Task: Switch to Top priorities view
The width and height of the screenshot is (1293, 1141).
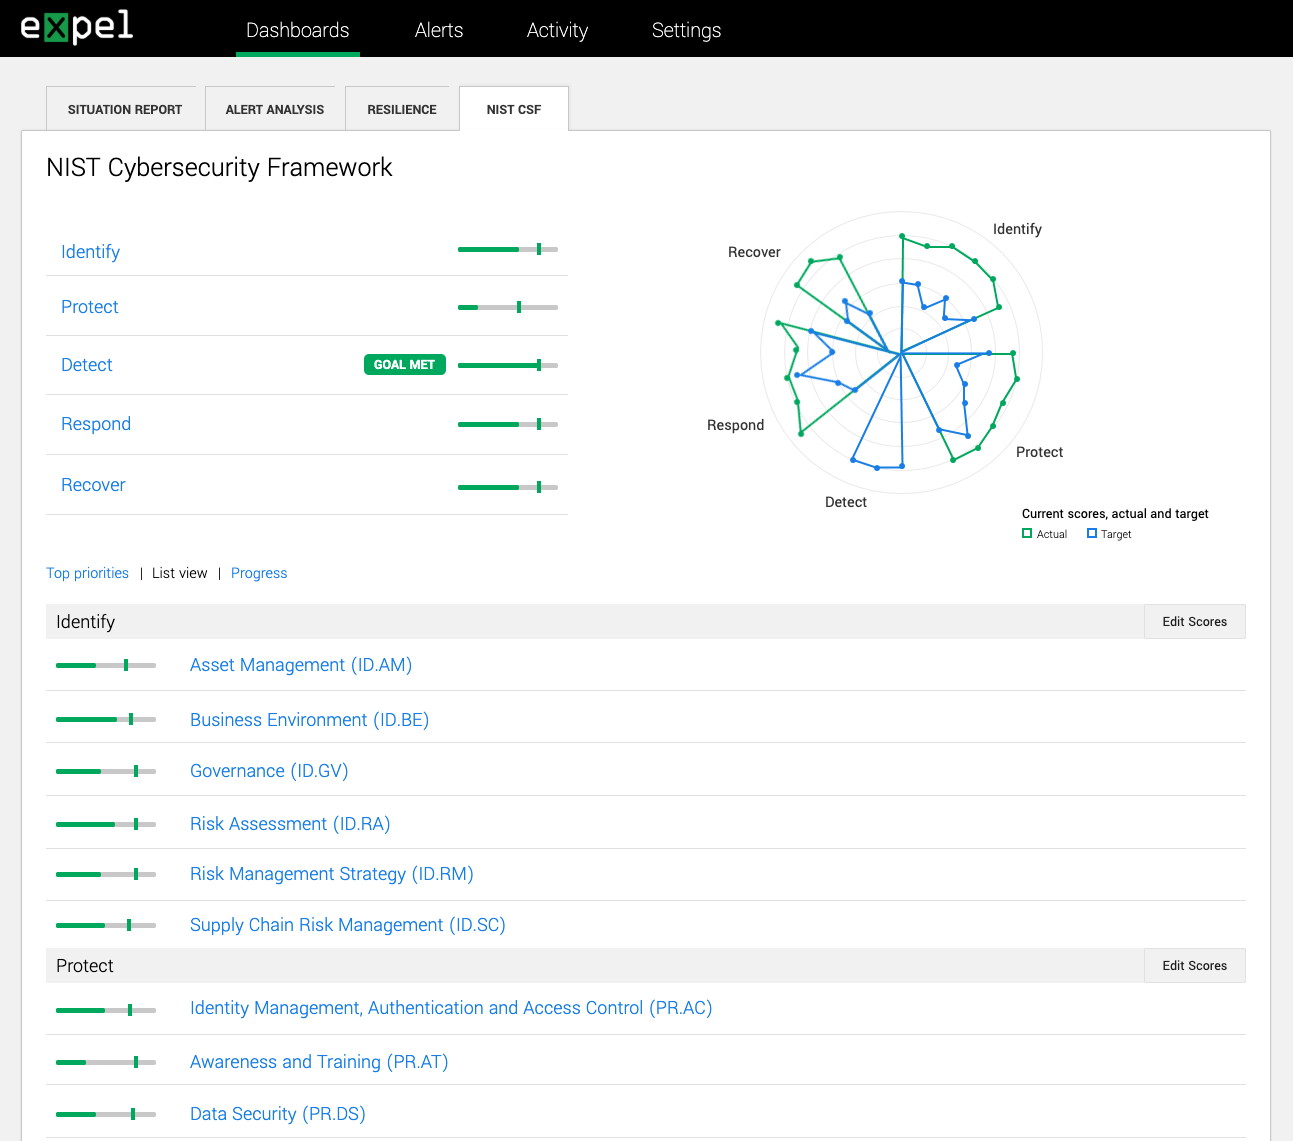Action: tap(87, 573)
